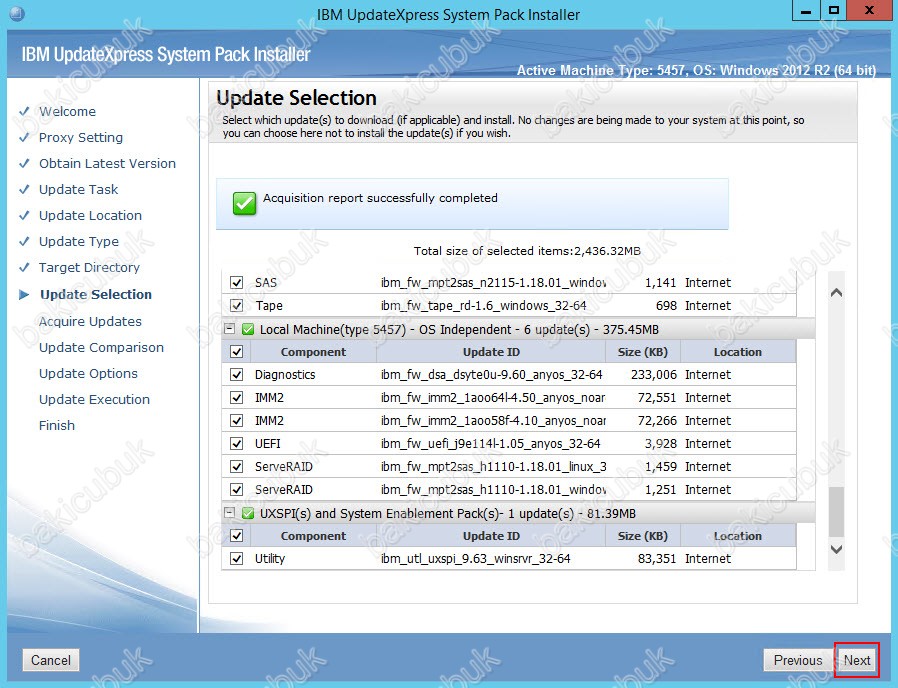Jump to the Update Task step

click(78, 190)
